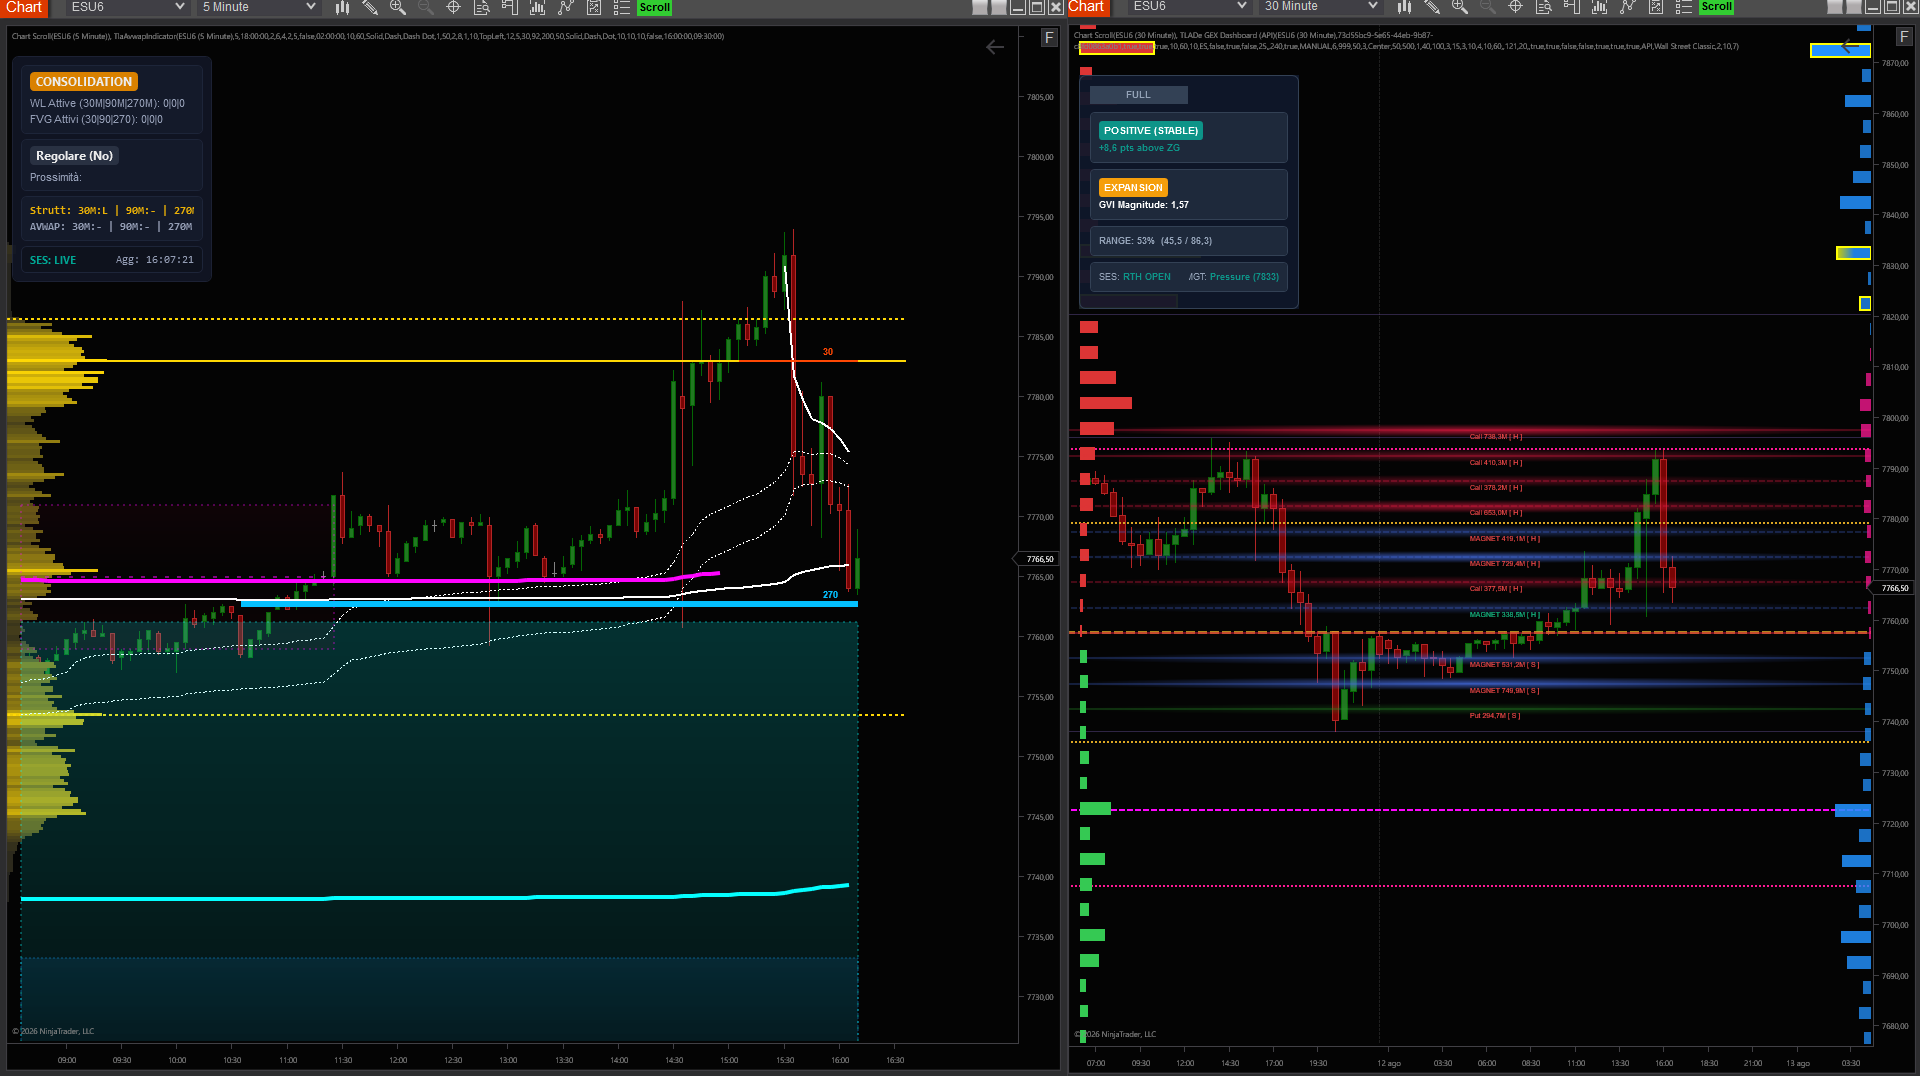Click 7766,50 price marker on right chart
The image size is (1920, 1076).
1894,588
